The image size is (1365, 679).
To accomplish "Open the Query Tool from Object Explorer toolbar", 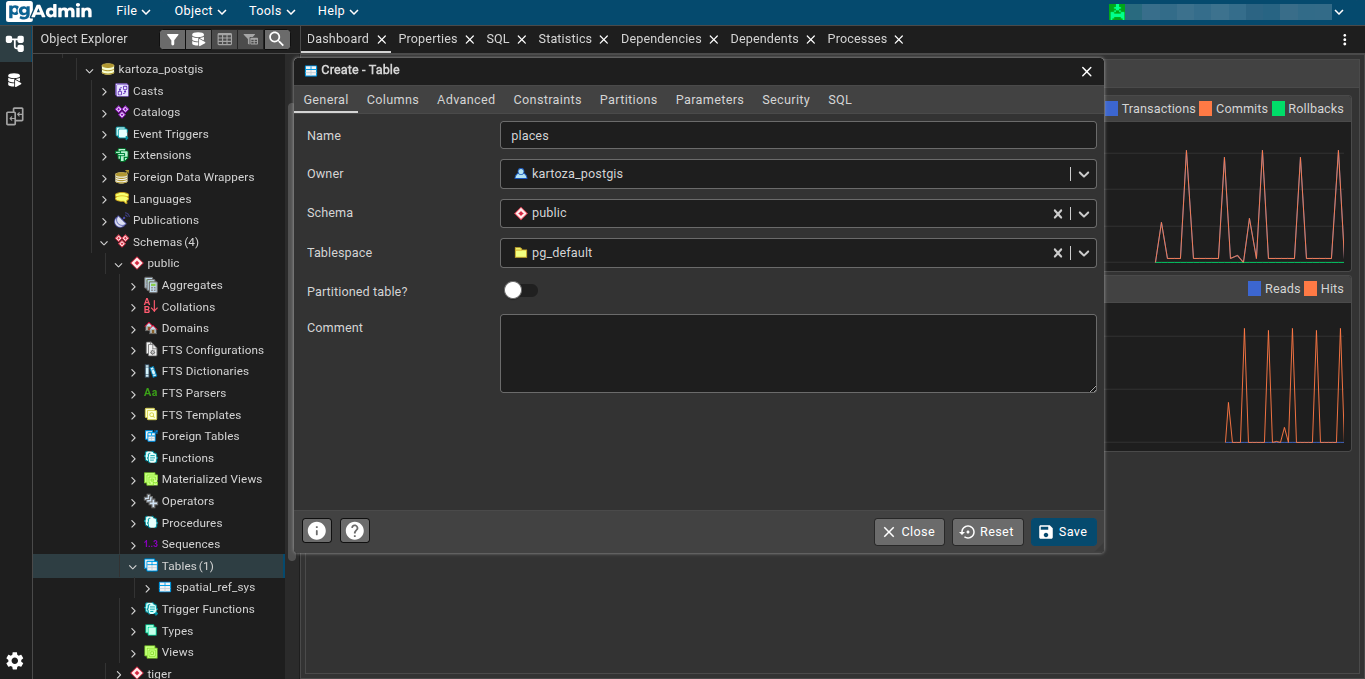I will click(199, 39).
